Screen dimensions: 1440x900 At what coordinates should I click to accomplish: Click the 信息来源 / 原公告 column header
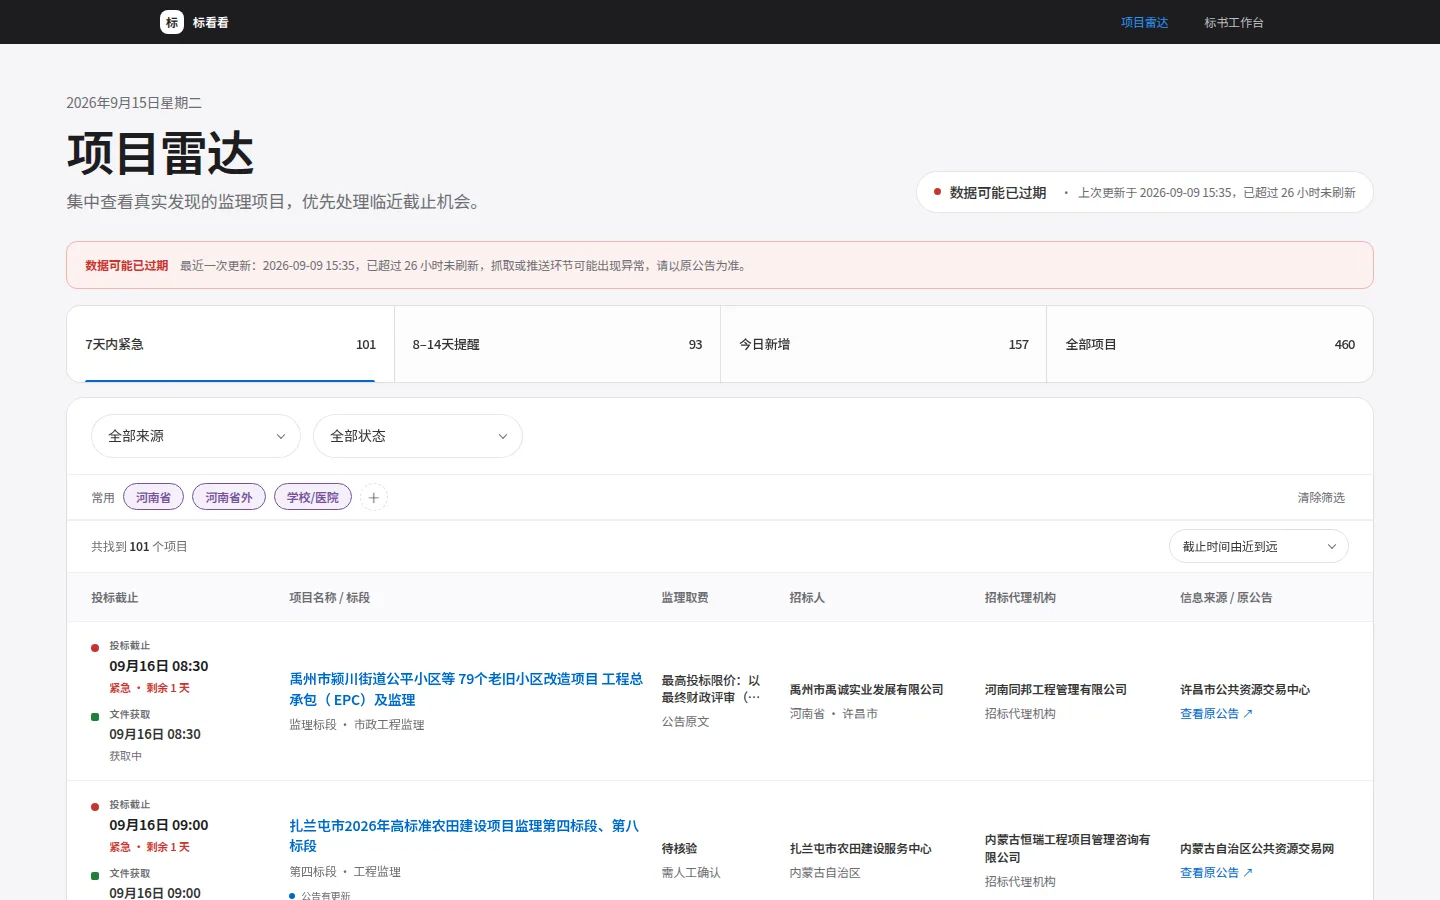pos(1226,597)
